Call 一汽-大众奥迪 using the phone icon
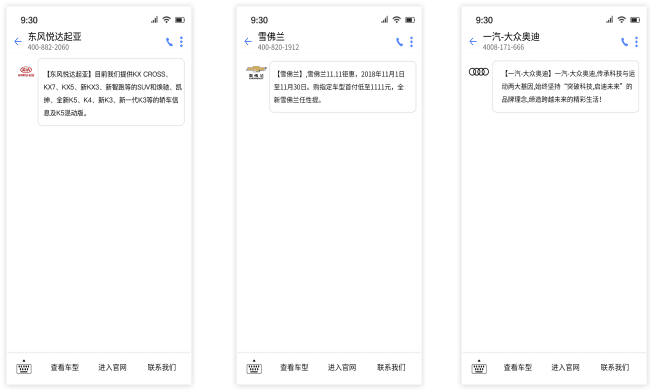The height and width of the screenshot is (392, 653). click(624, 42)
